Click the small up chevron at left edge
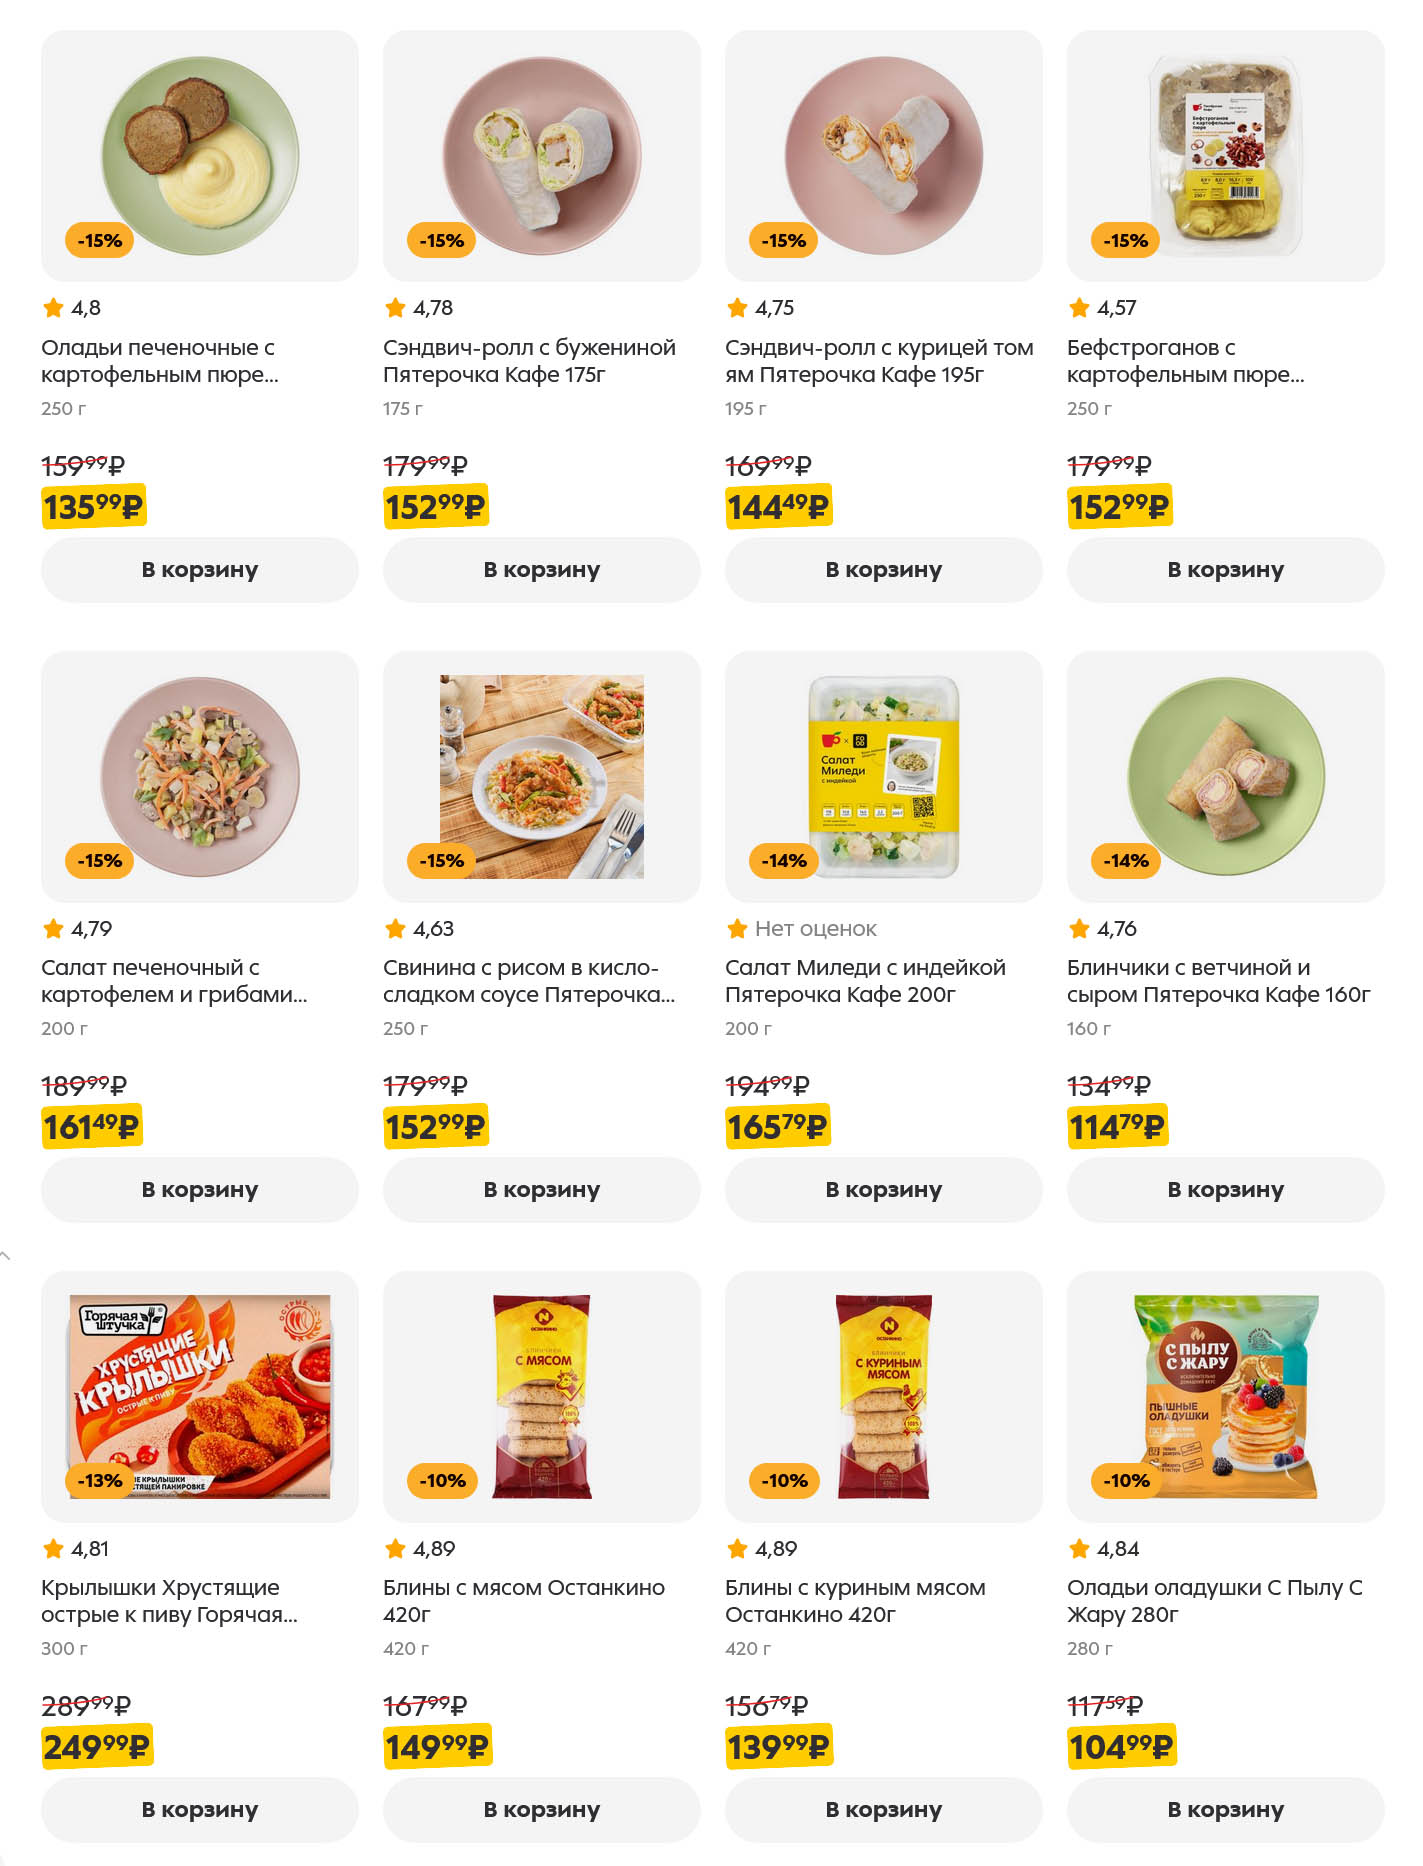Viewport: 1423px width, 1866px height. (x=6, y=1255)
